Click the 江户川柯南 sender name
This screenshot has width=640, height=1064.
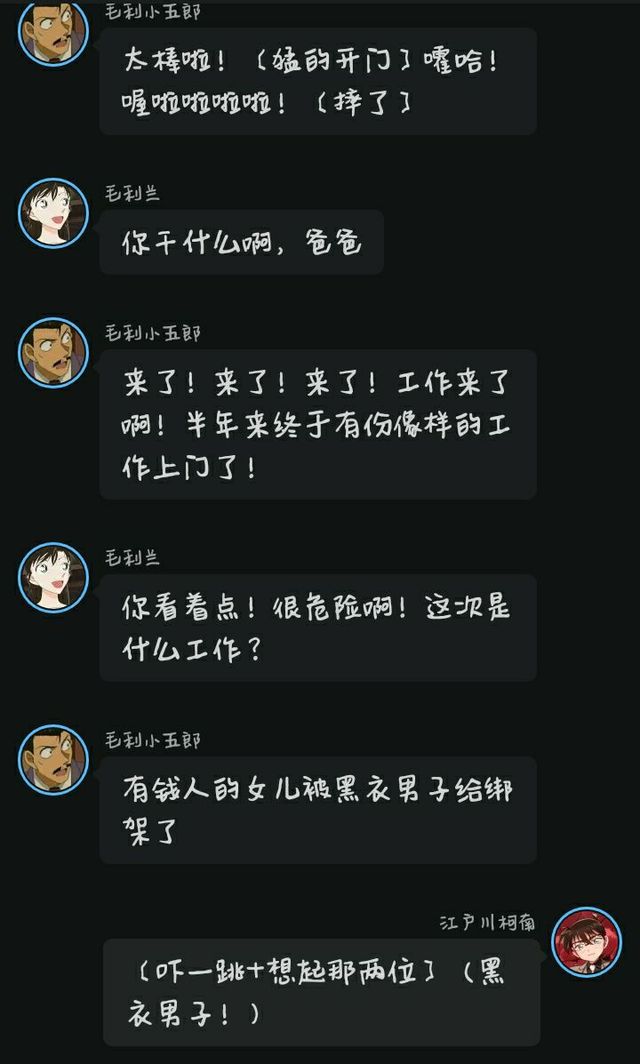[487, 923]
